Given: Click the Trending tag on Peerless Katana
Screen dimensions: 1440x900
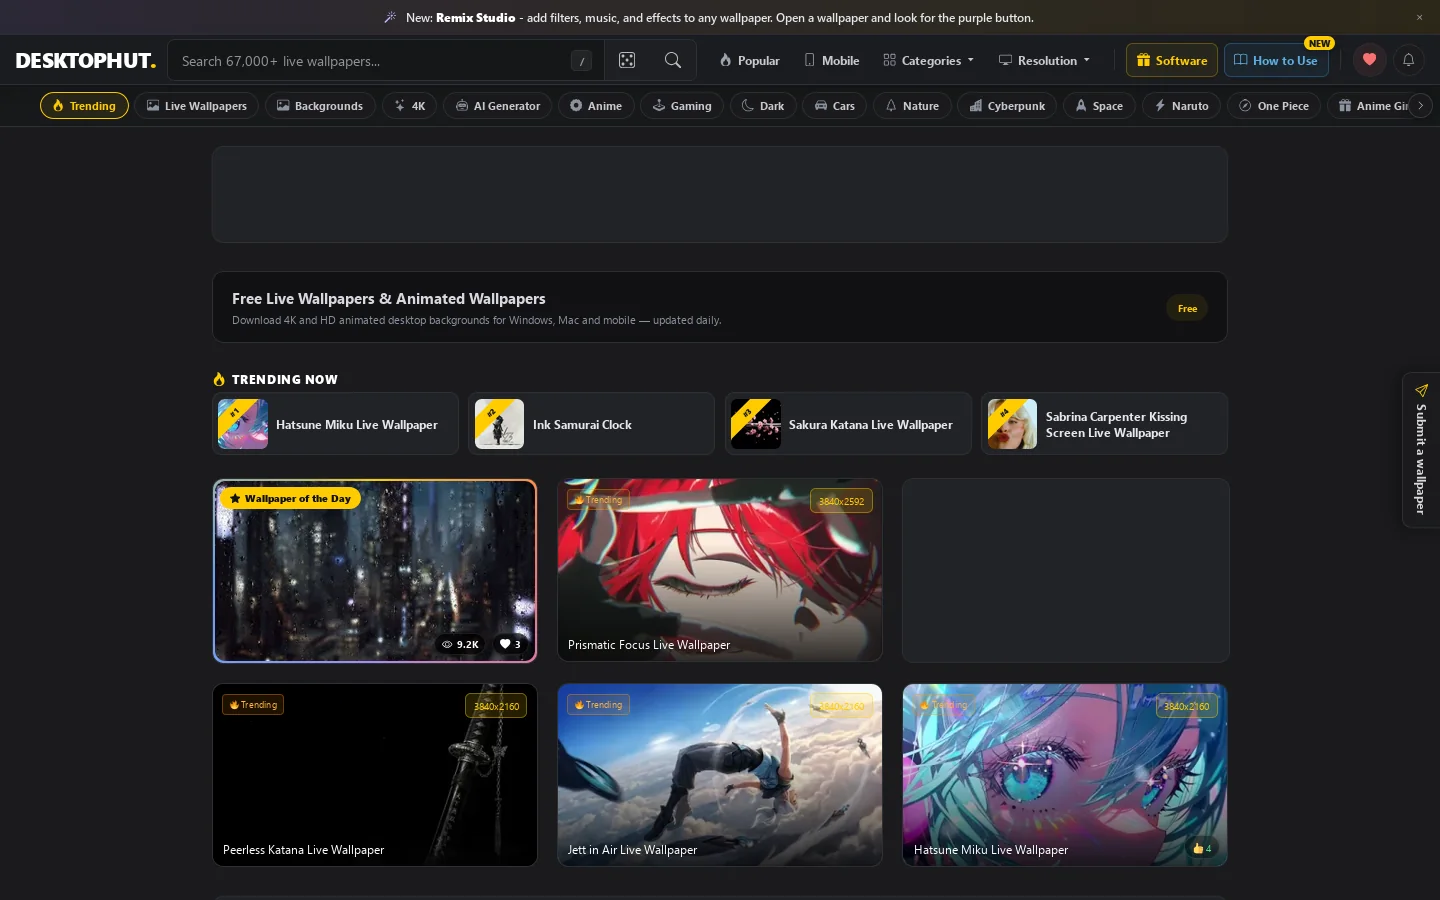Looking at the screenshot, I should point(253,705).
